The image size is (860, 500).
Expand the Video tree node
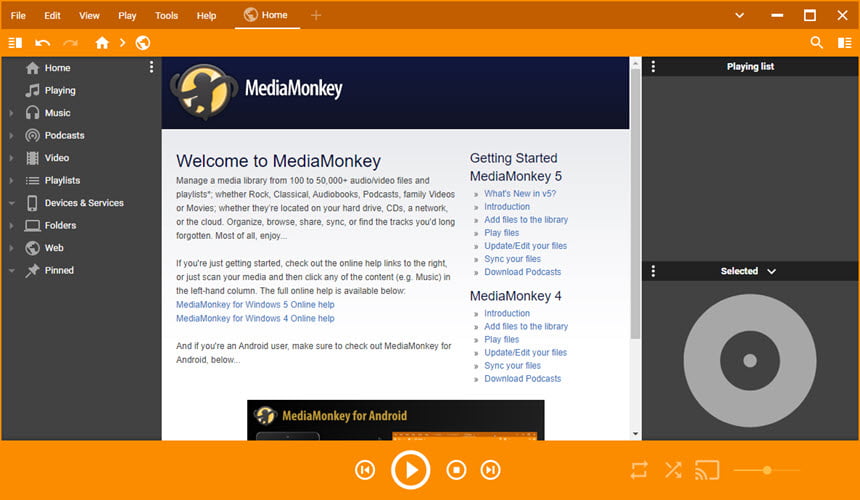pyautogui.click(x=11, y=158)
